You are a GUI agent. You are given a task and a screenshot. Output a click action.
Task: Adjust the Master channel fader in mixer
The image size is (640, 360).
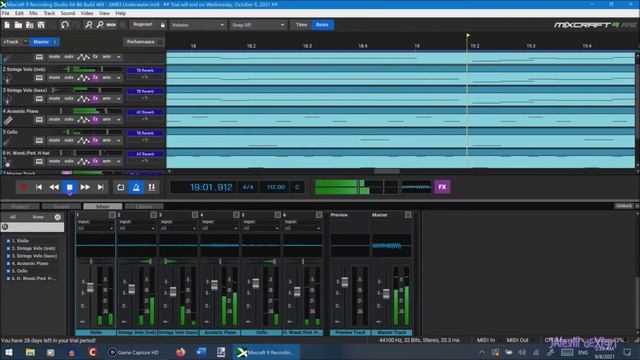[x=386, y=293]
